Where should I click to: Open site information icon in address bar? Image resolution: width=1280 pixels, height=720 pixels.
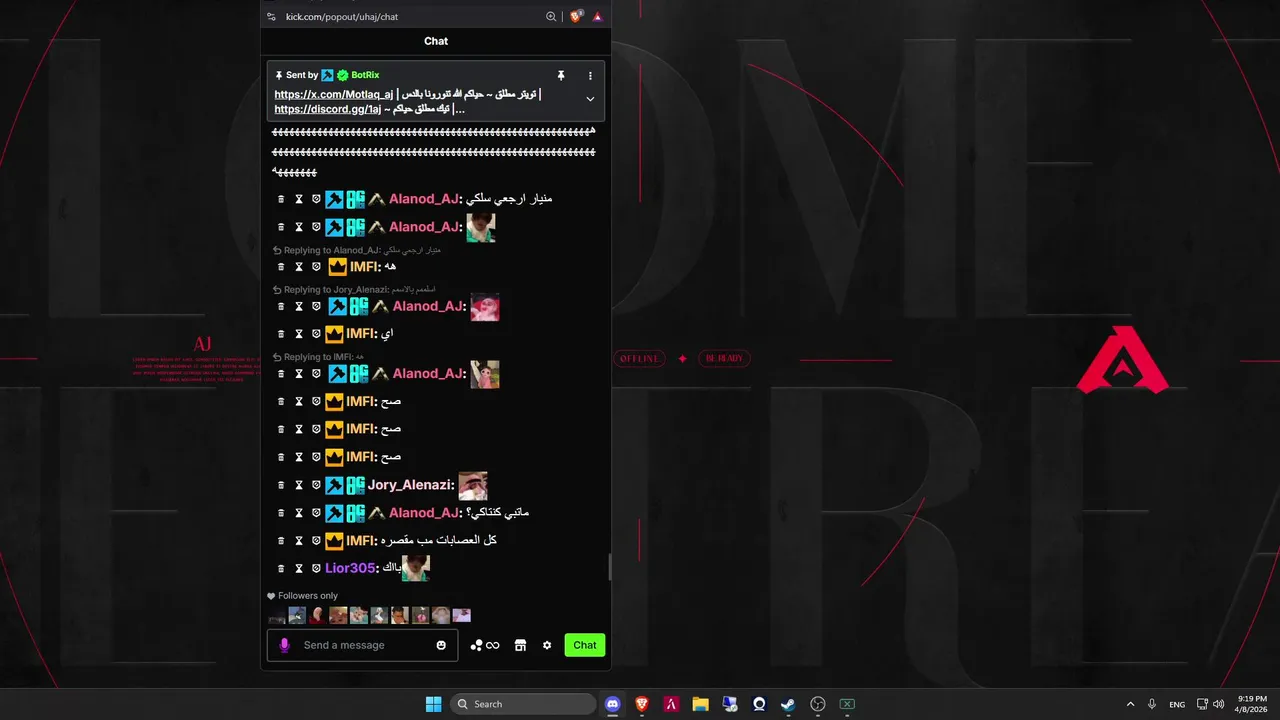[x=271, y=17]
